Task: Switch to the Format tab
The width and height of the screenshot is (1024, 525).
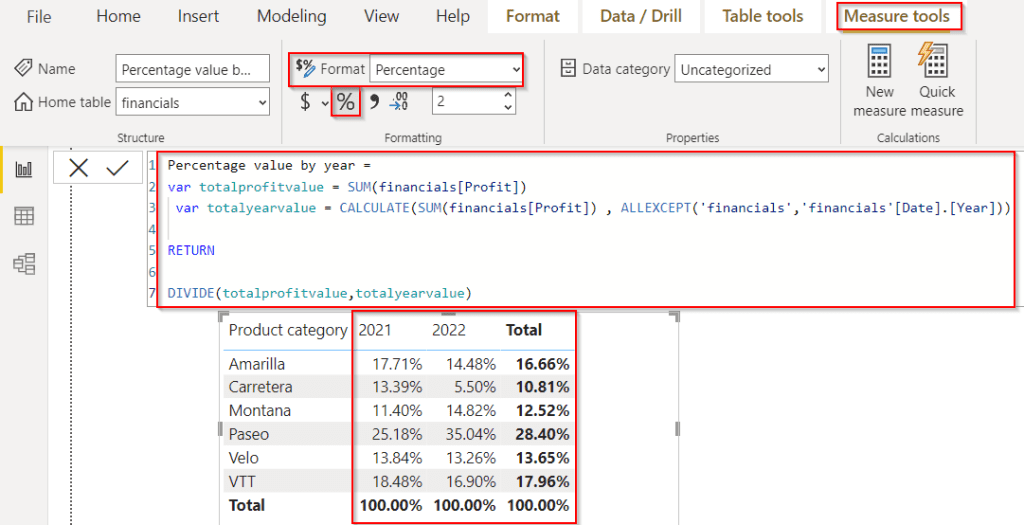Action: coord(533,16)
